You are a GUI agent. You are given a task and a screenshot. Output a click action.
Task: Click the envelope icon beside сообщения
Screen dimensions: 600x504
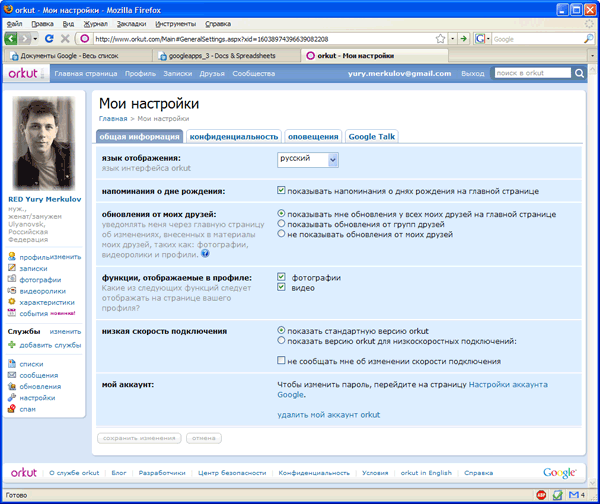click(x=12, y=375)
